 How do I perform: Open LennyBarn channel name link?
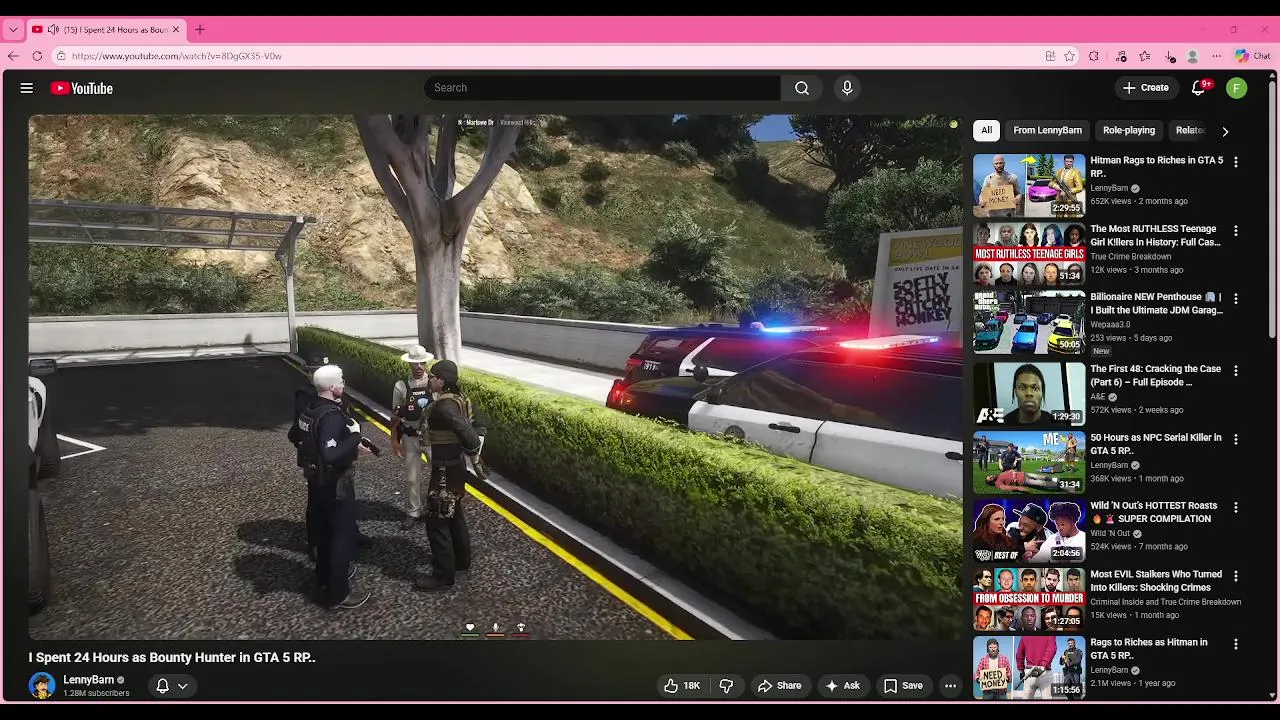88,680
